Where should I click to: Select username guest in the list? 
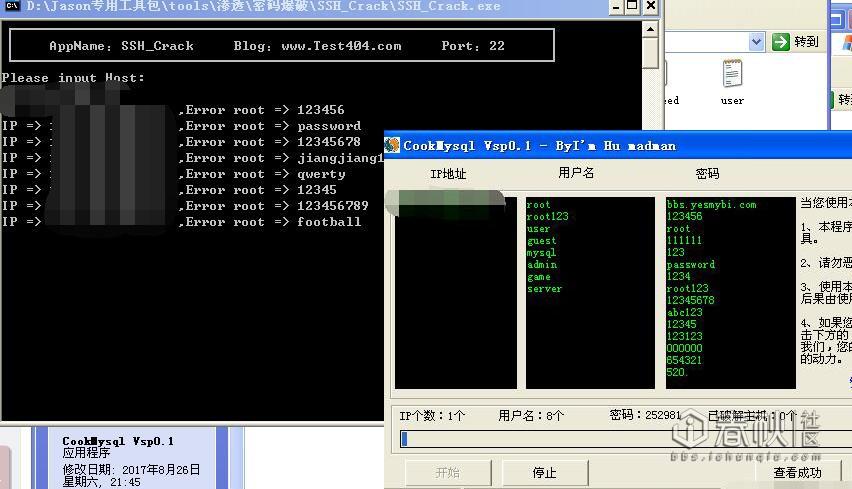point(541,240)
